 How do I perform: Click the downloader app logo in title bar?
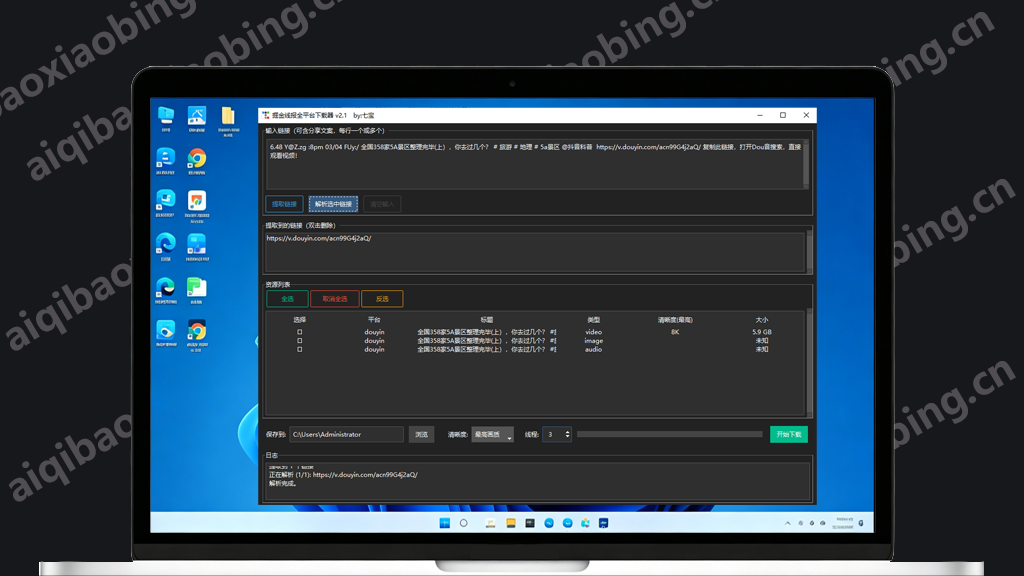266,115
